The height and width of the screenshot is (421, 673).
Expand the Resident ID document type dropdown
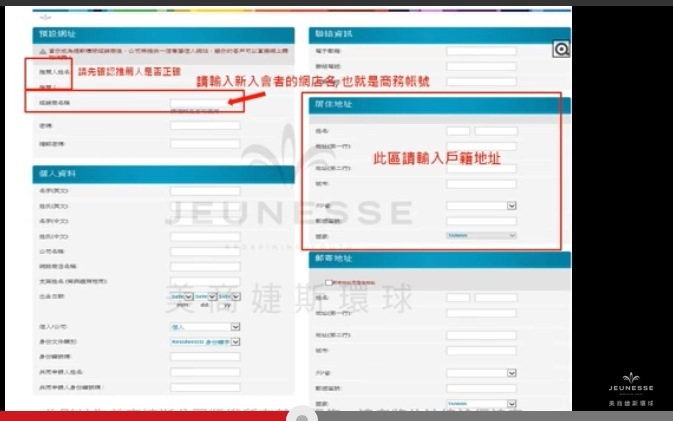click(x=205, y=342)
